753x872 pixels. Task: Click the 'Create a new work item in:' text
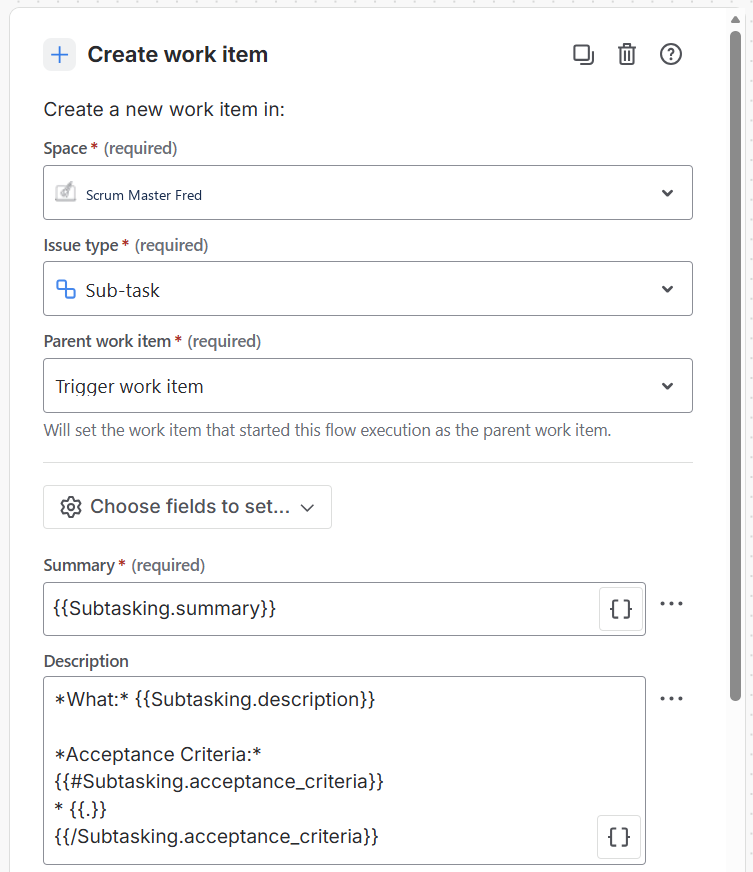(164, 110)
